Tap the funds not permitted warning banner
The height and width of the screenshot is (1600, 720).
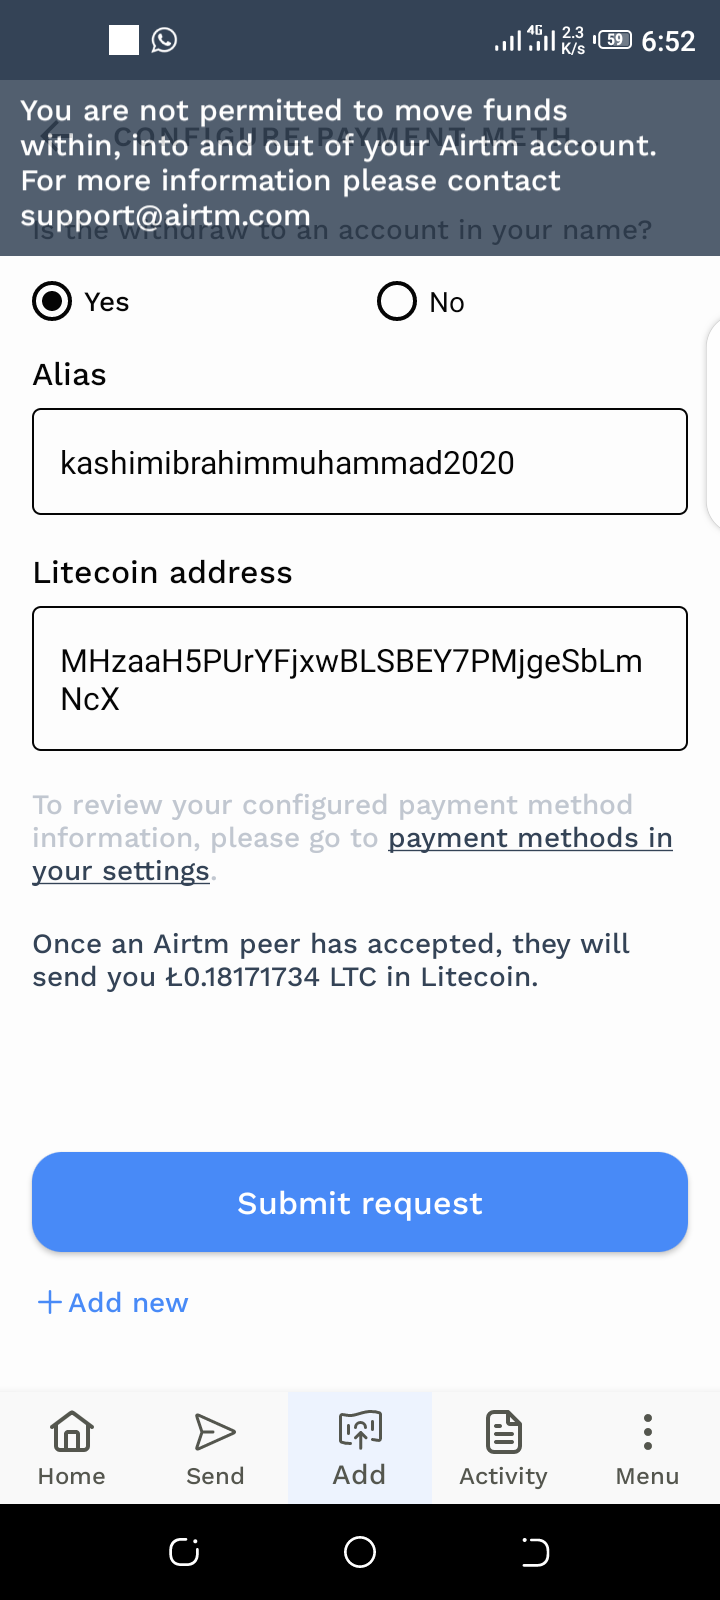click(340, 163)
